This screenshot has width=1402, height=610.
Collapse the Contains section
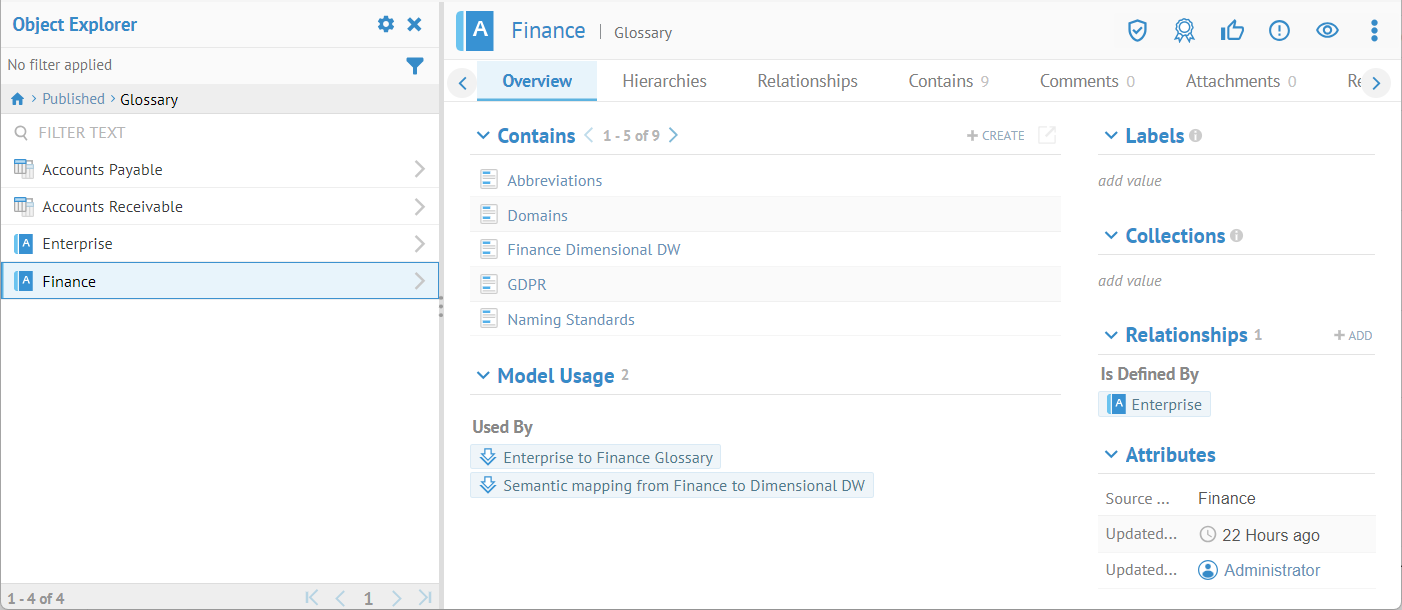[484, 136]
